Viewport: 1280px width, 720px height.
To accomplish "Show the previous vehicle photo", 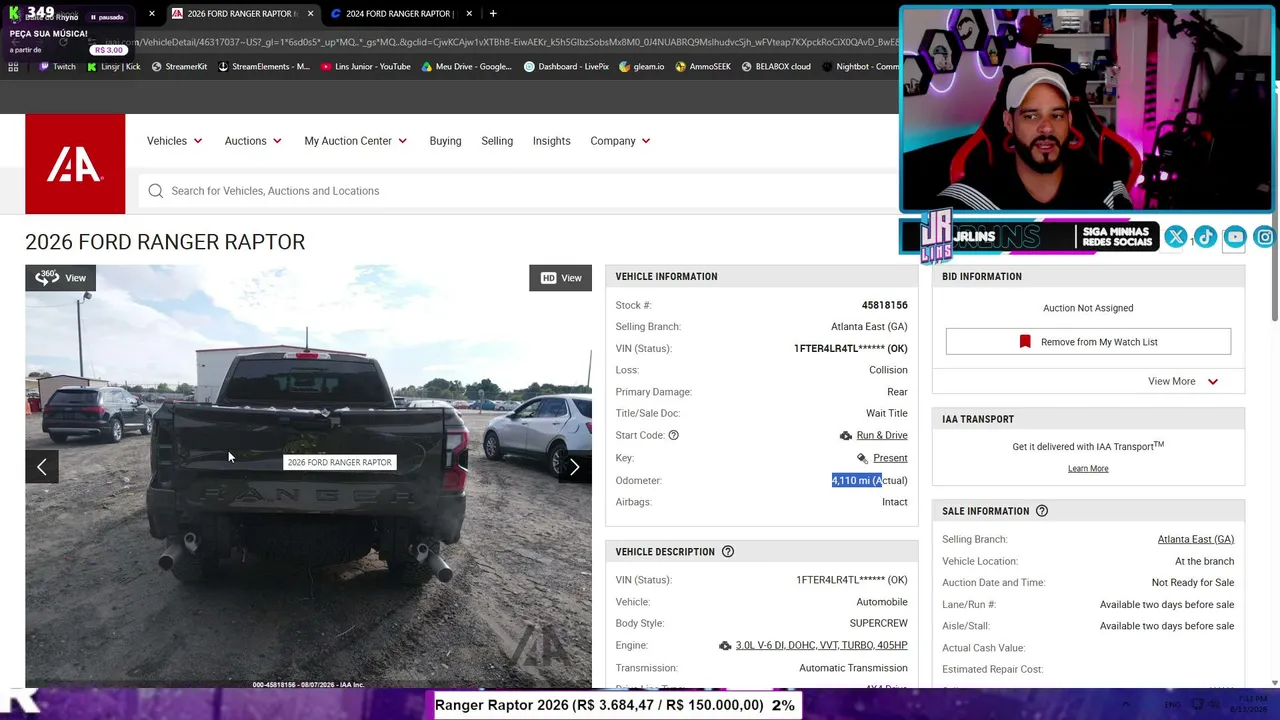I will tap(42, 467).
